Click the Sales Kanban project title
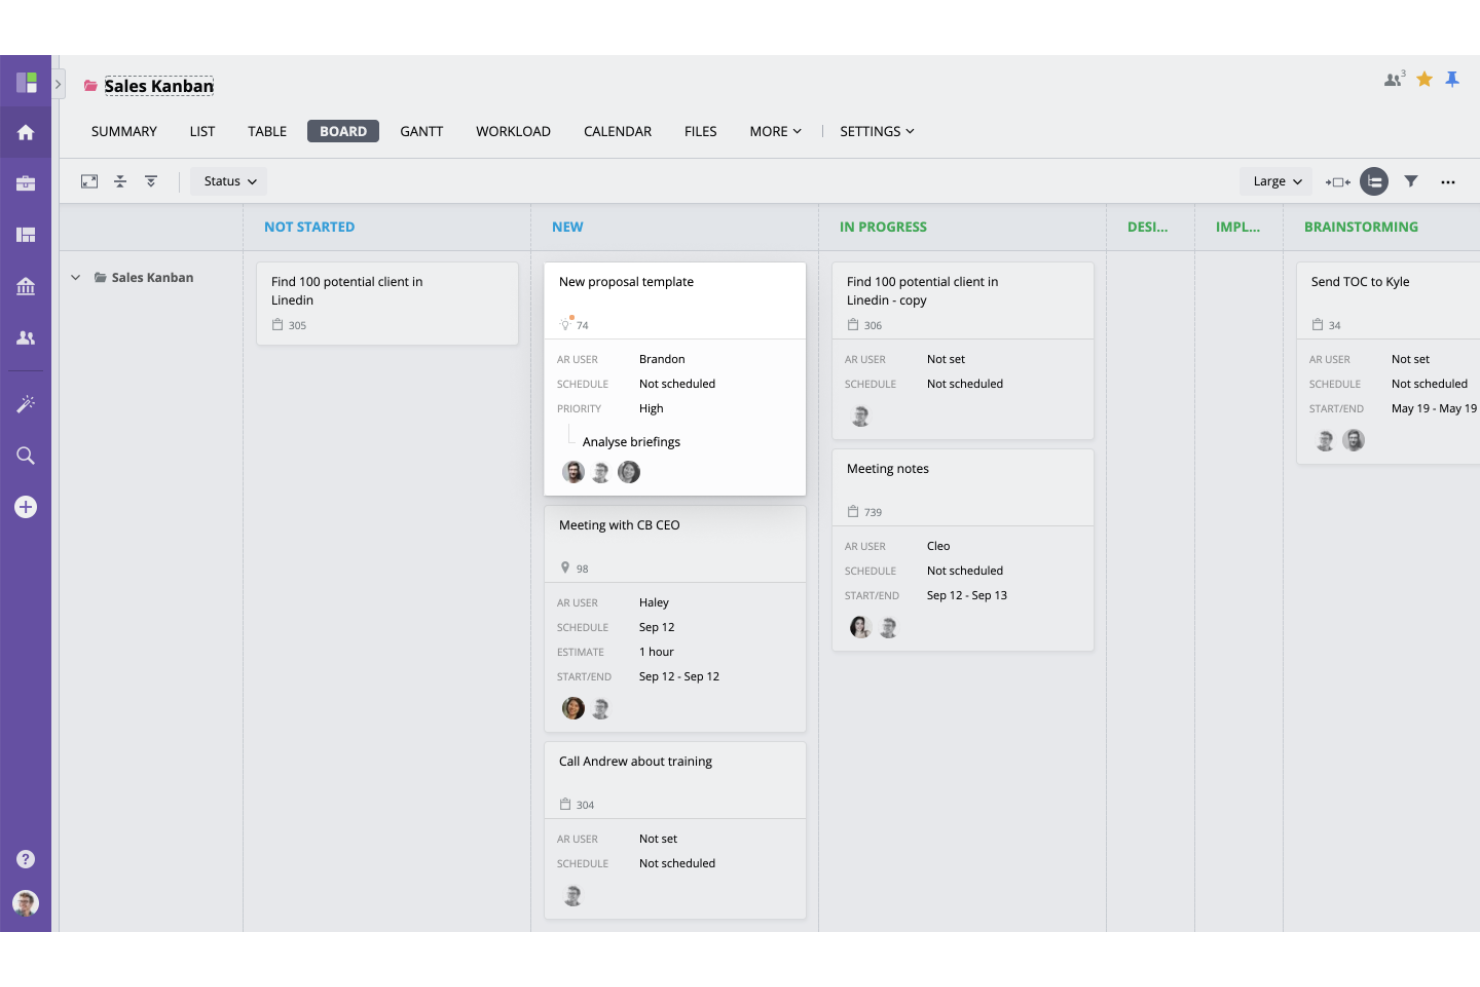This screenshot has height=987, width=1480. 159,86
